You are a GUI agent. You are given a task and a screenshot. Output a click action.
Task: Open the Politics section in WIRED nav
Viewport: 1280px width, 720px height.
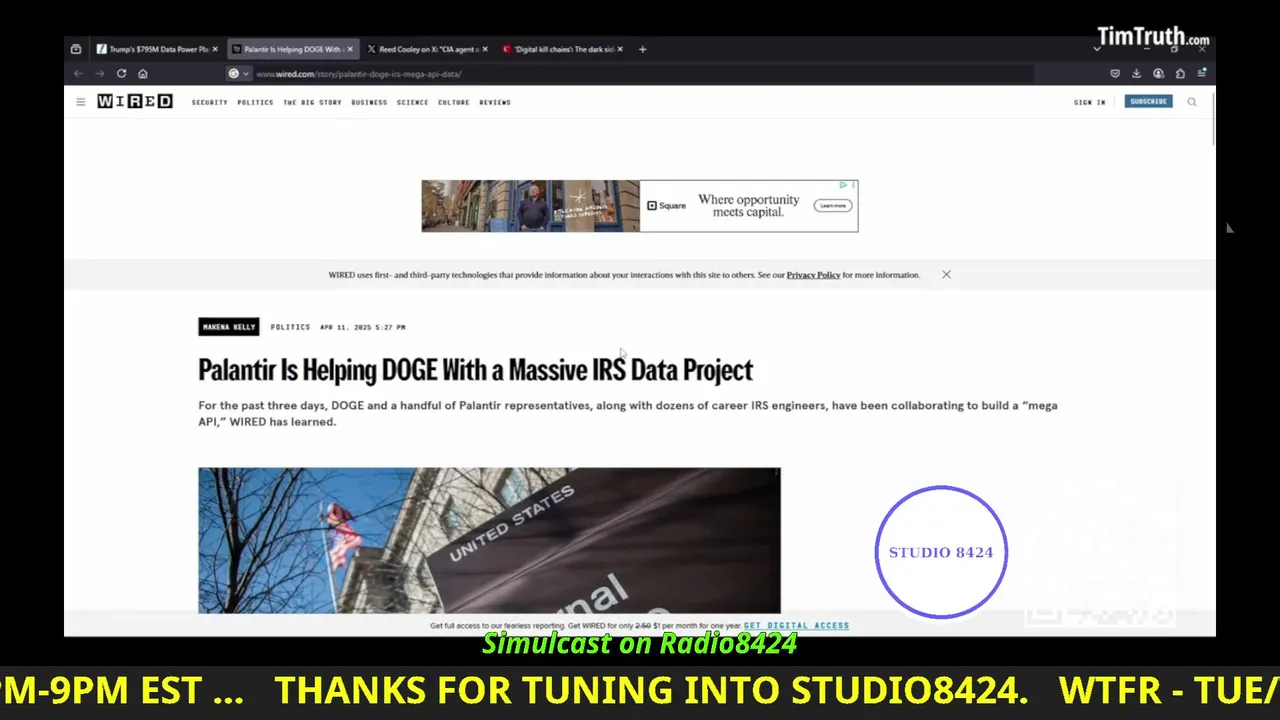(x=255, y=102)
